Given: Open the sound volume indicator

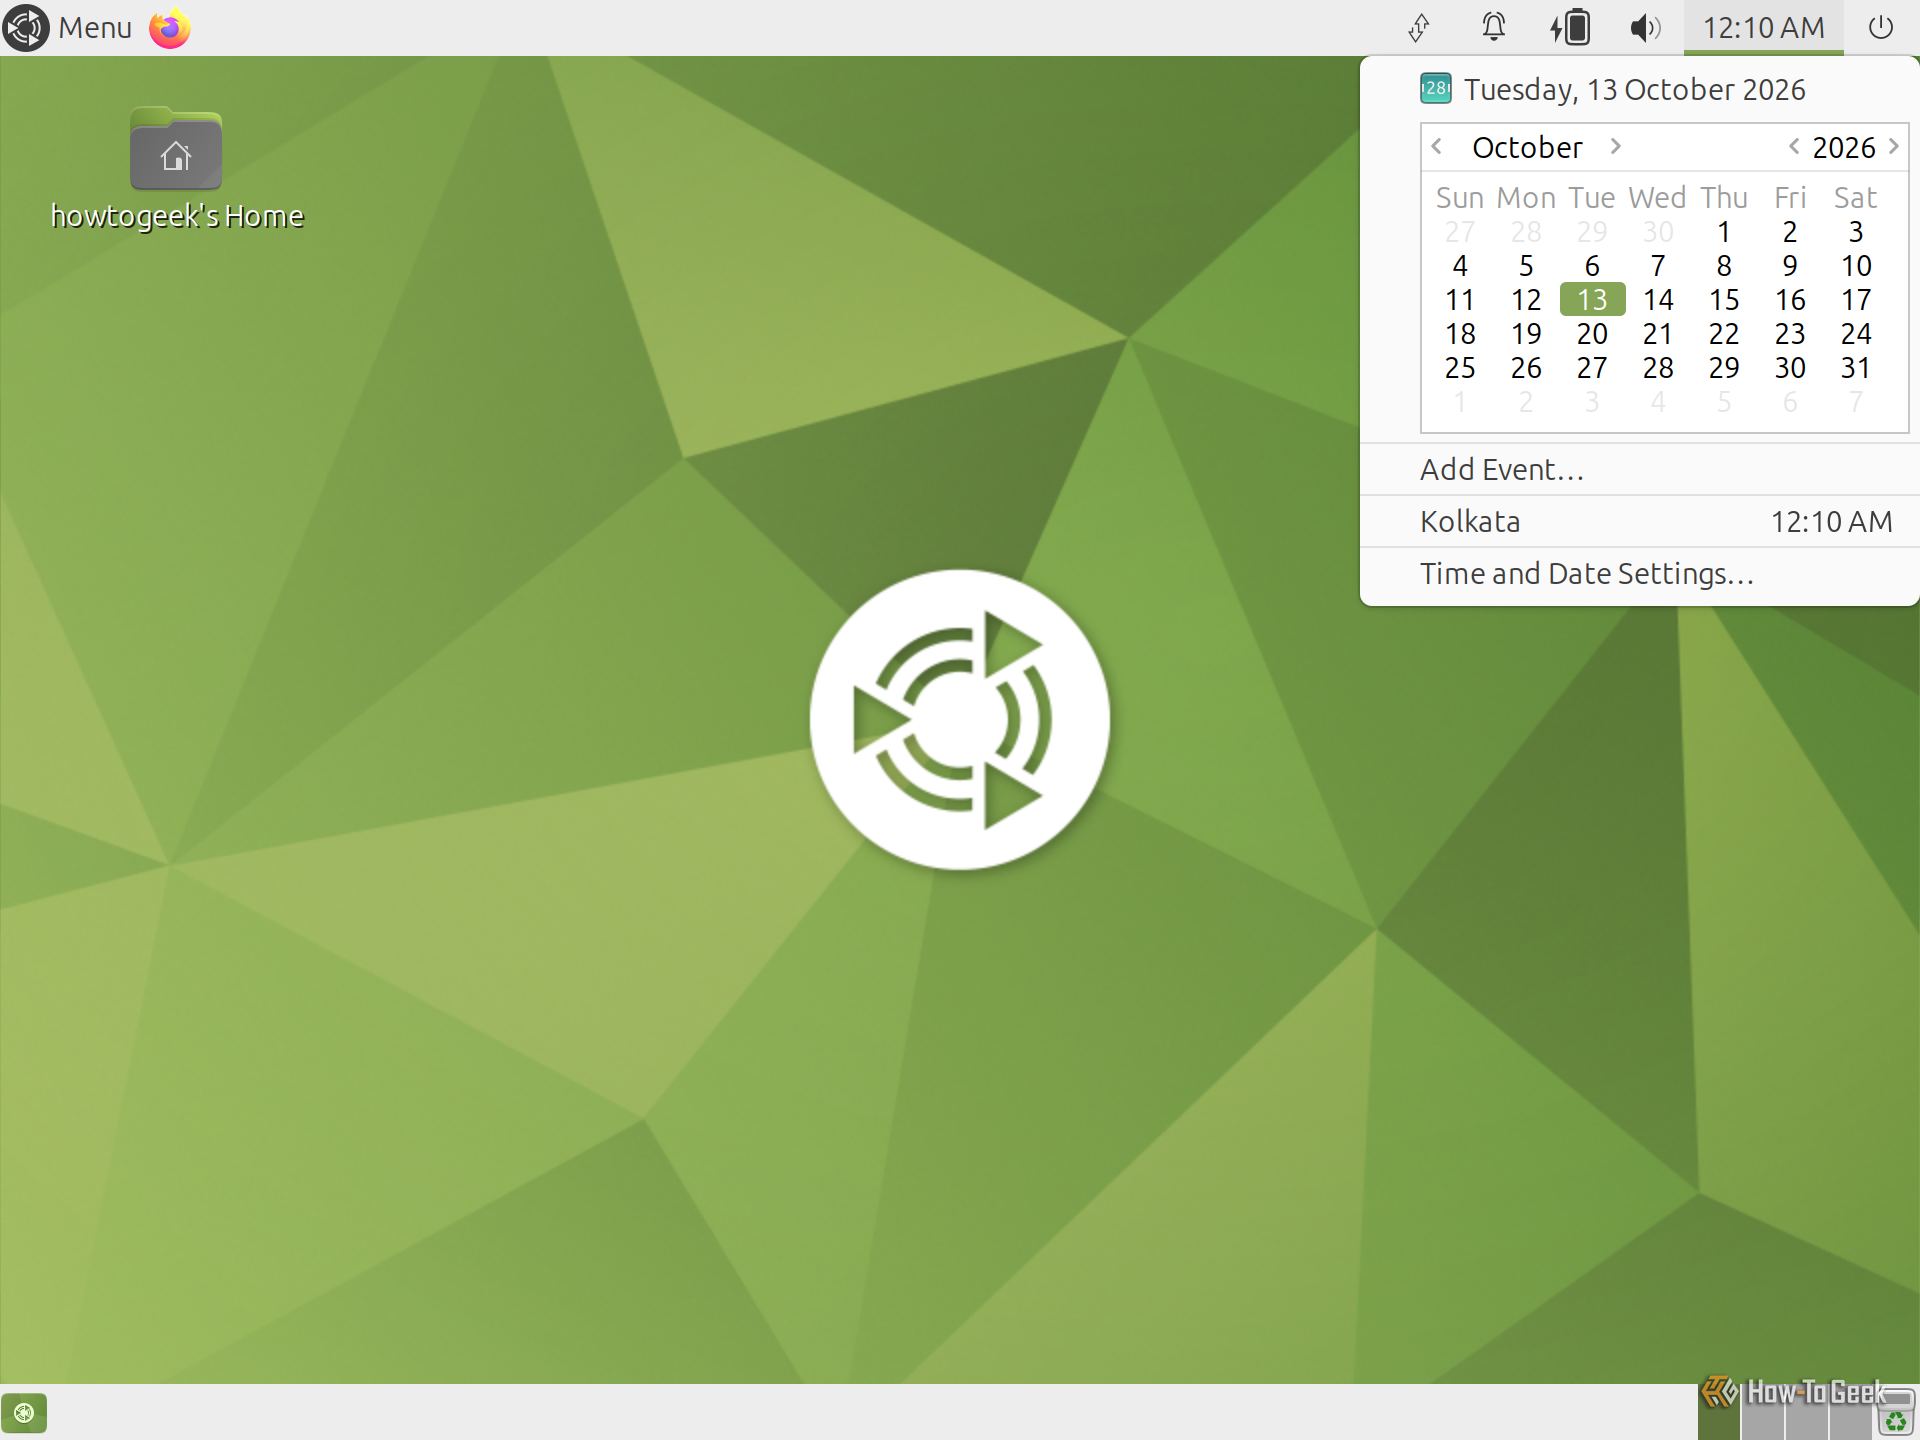Looking at the screenshot, I should [x=1645, y=28].
